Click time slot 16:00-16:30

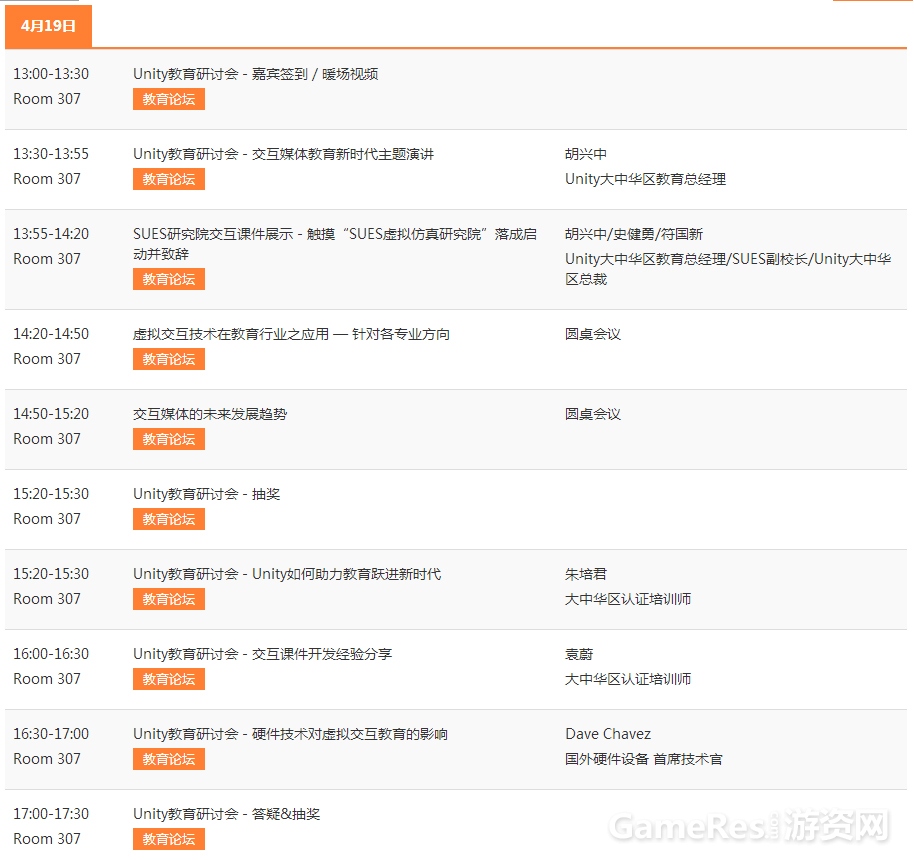(51, 654)
